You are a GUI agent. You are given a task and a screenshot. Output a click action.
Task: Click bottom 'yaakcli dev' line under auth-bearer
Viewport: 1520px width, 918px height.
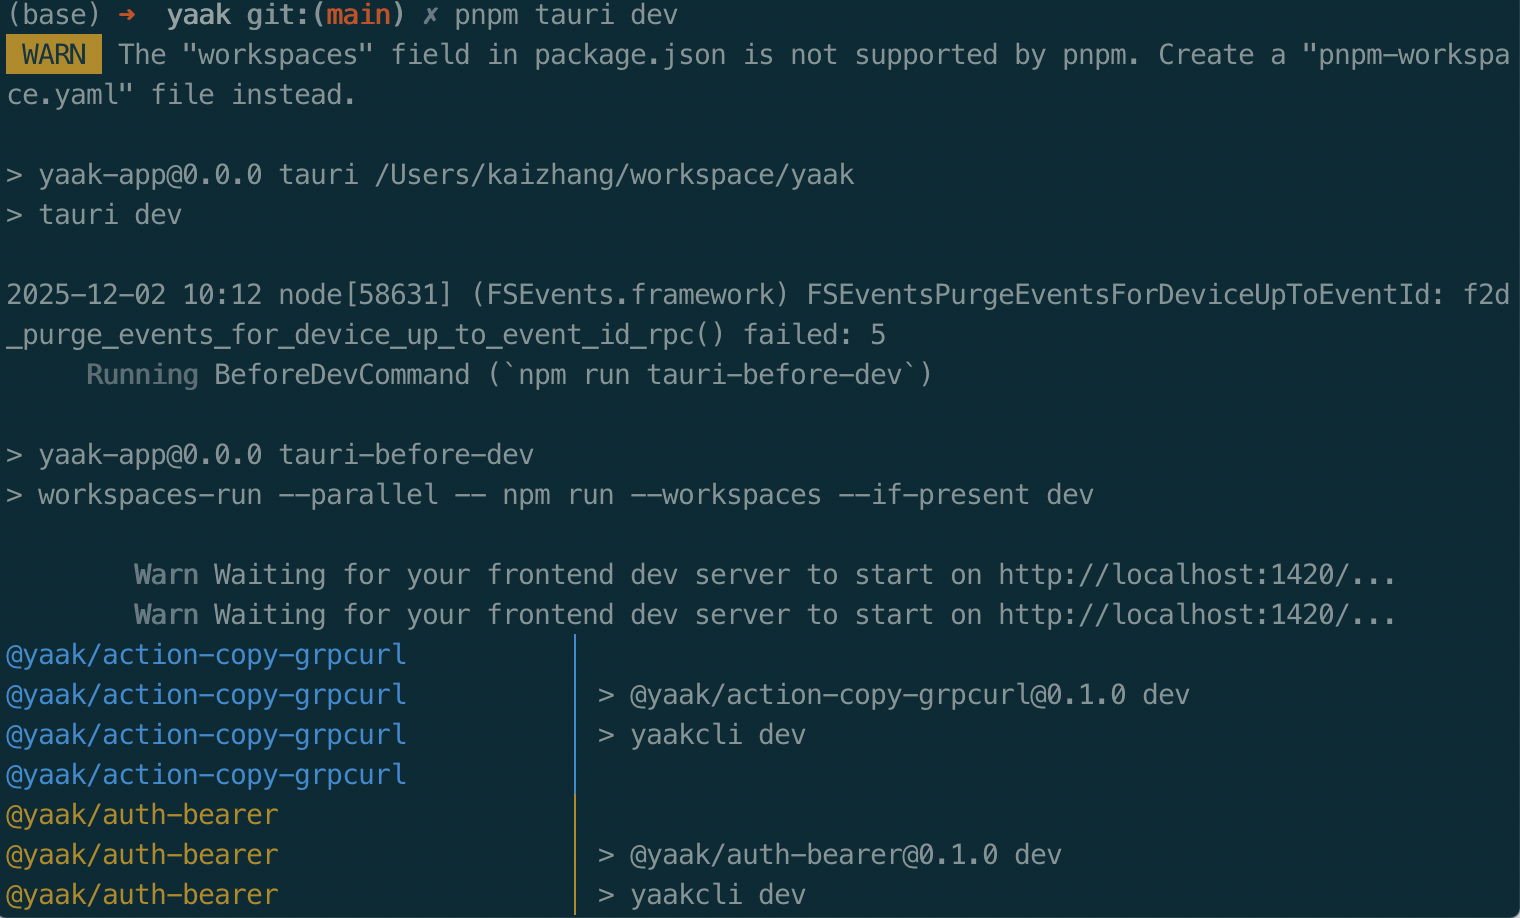[x=718, y=895]
